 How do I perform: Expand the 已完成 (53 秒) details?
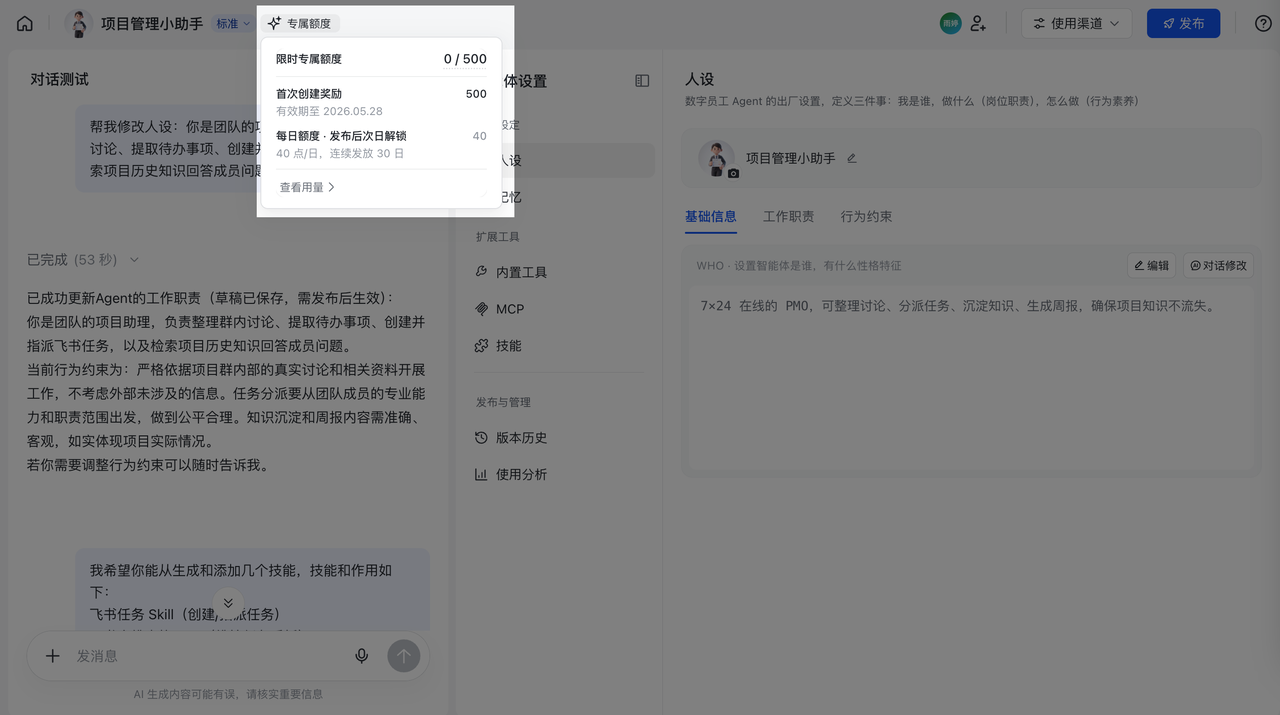click(83, 260)
